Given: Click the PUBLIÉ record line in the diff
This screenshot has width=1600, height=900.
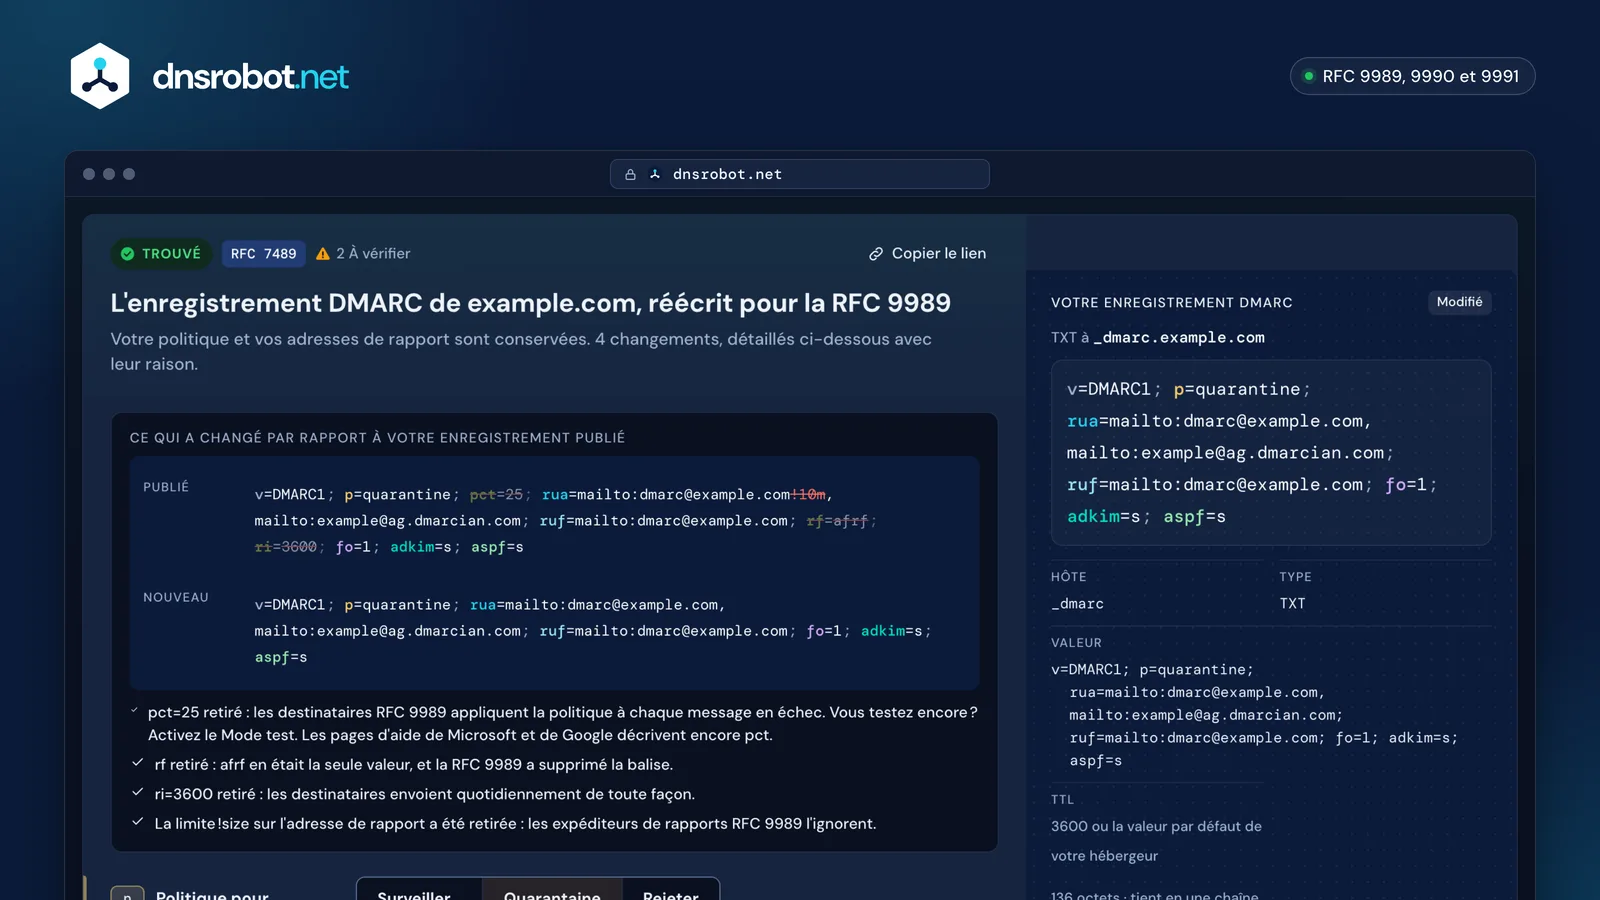Looking at the screenshot, I should 565,521.
